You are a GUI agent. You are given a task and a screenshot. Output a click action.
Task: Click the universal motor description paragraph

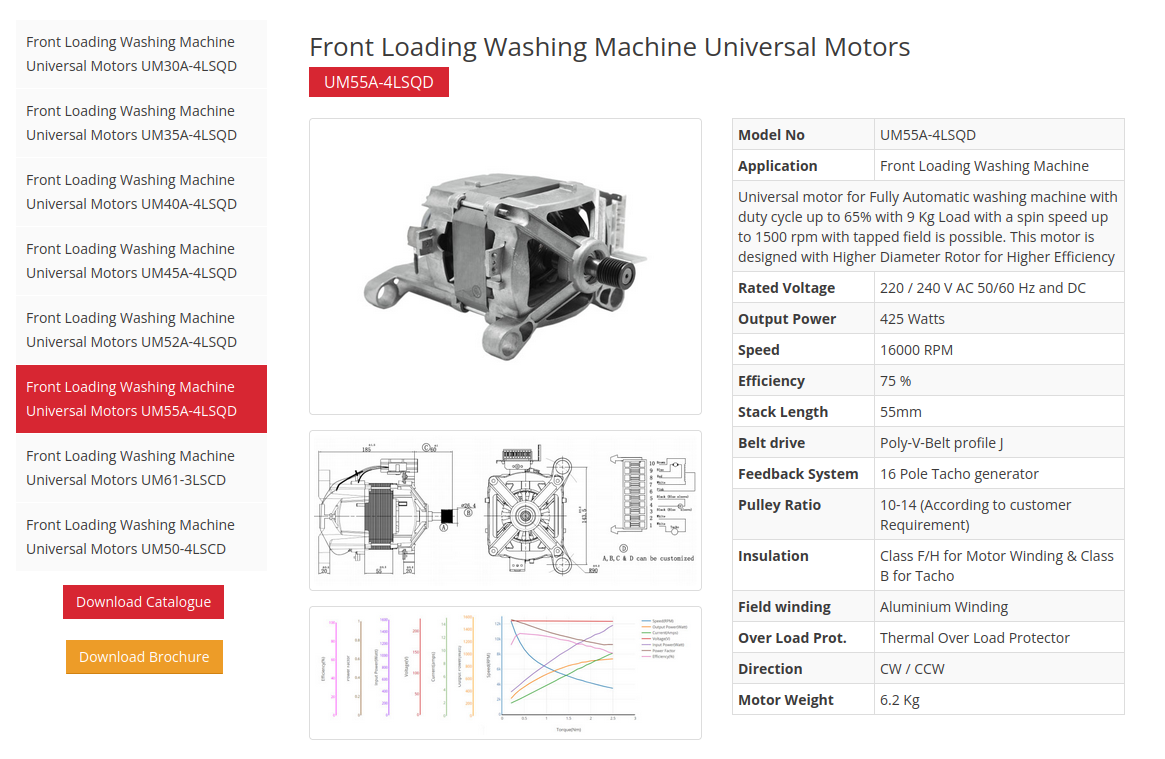click(x=928, y=227)
